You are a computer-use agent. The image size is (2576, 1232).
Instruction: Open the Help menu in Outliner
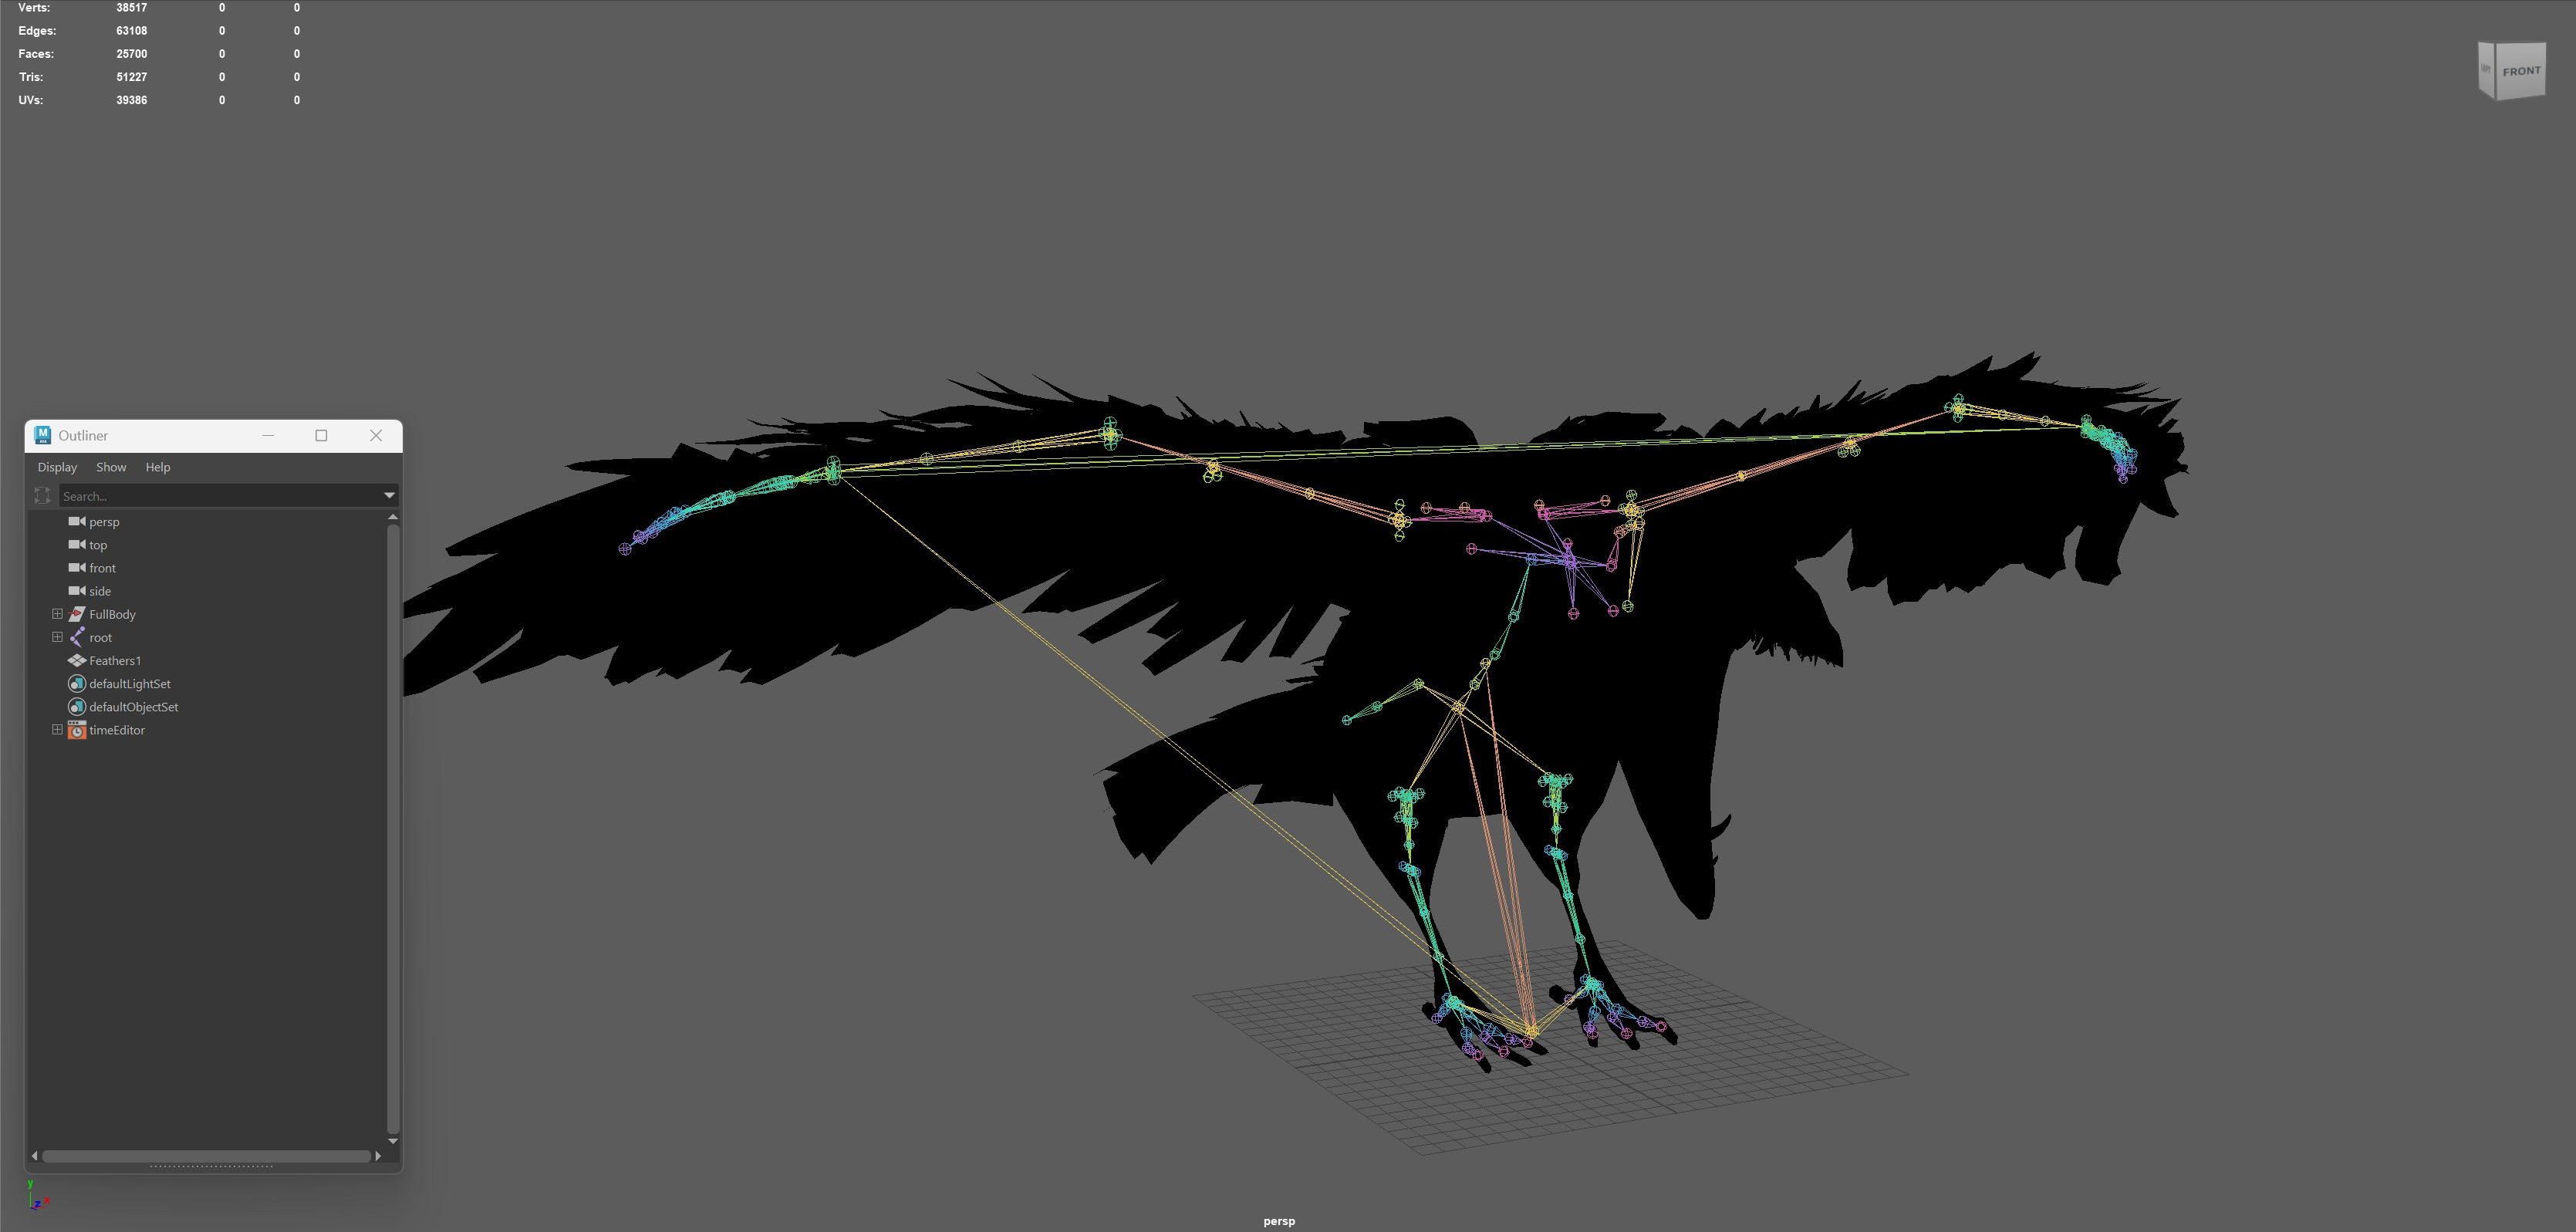[x=158, y=467]
